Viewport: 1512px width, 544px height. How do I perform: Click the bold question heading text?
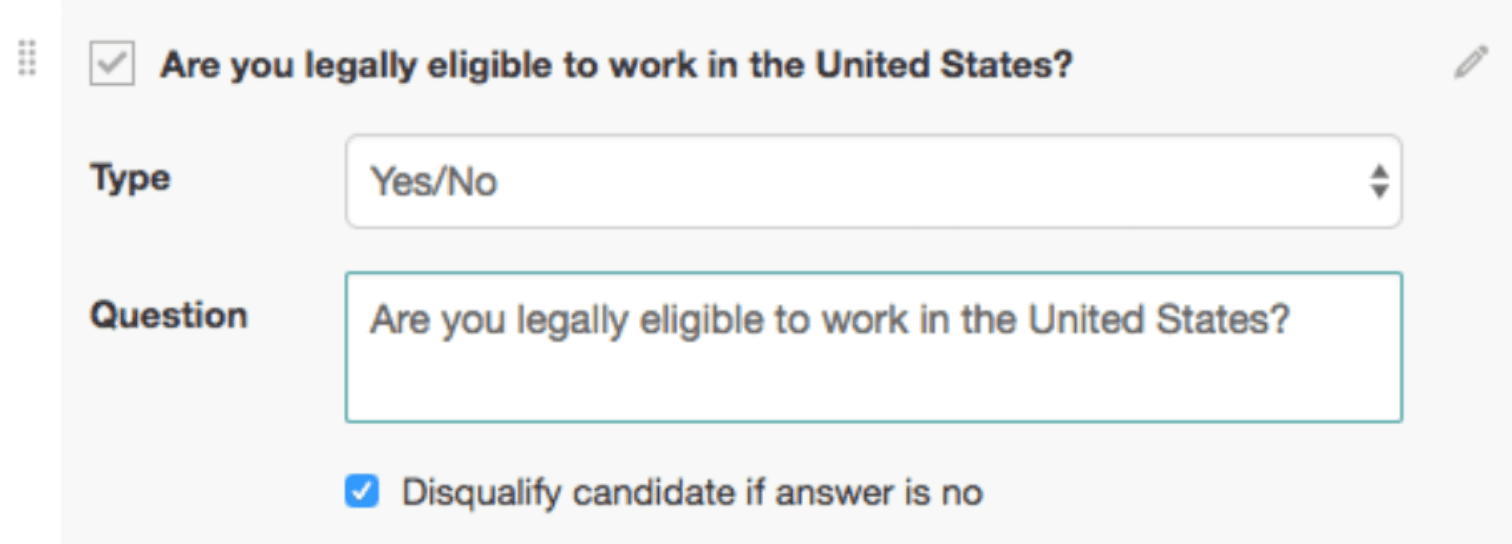(x=616, y=66)
